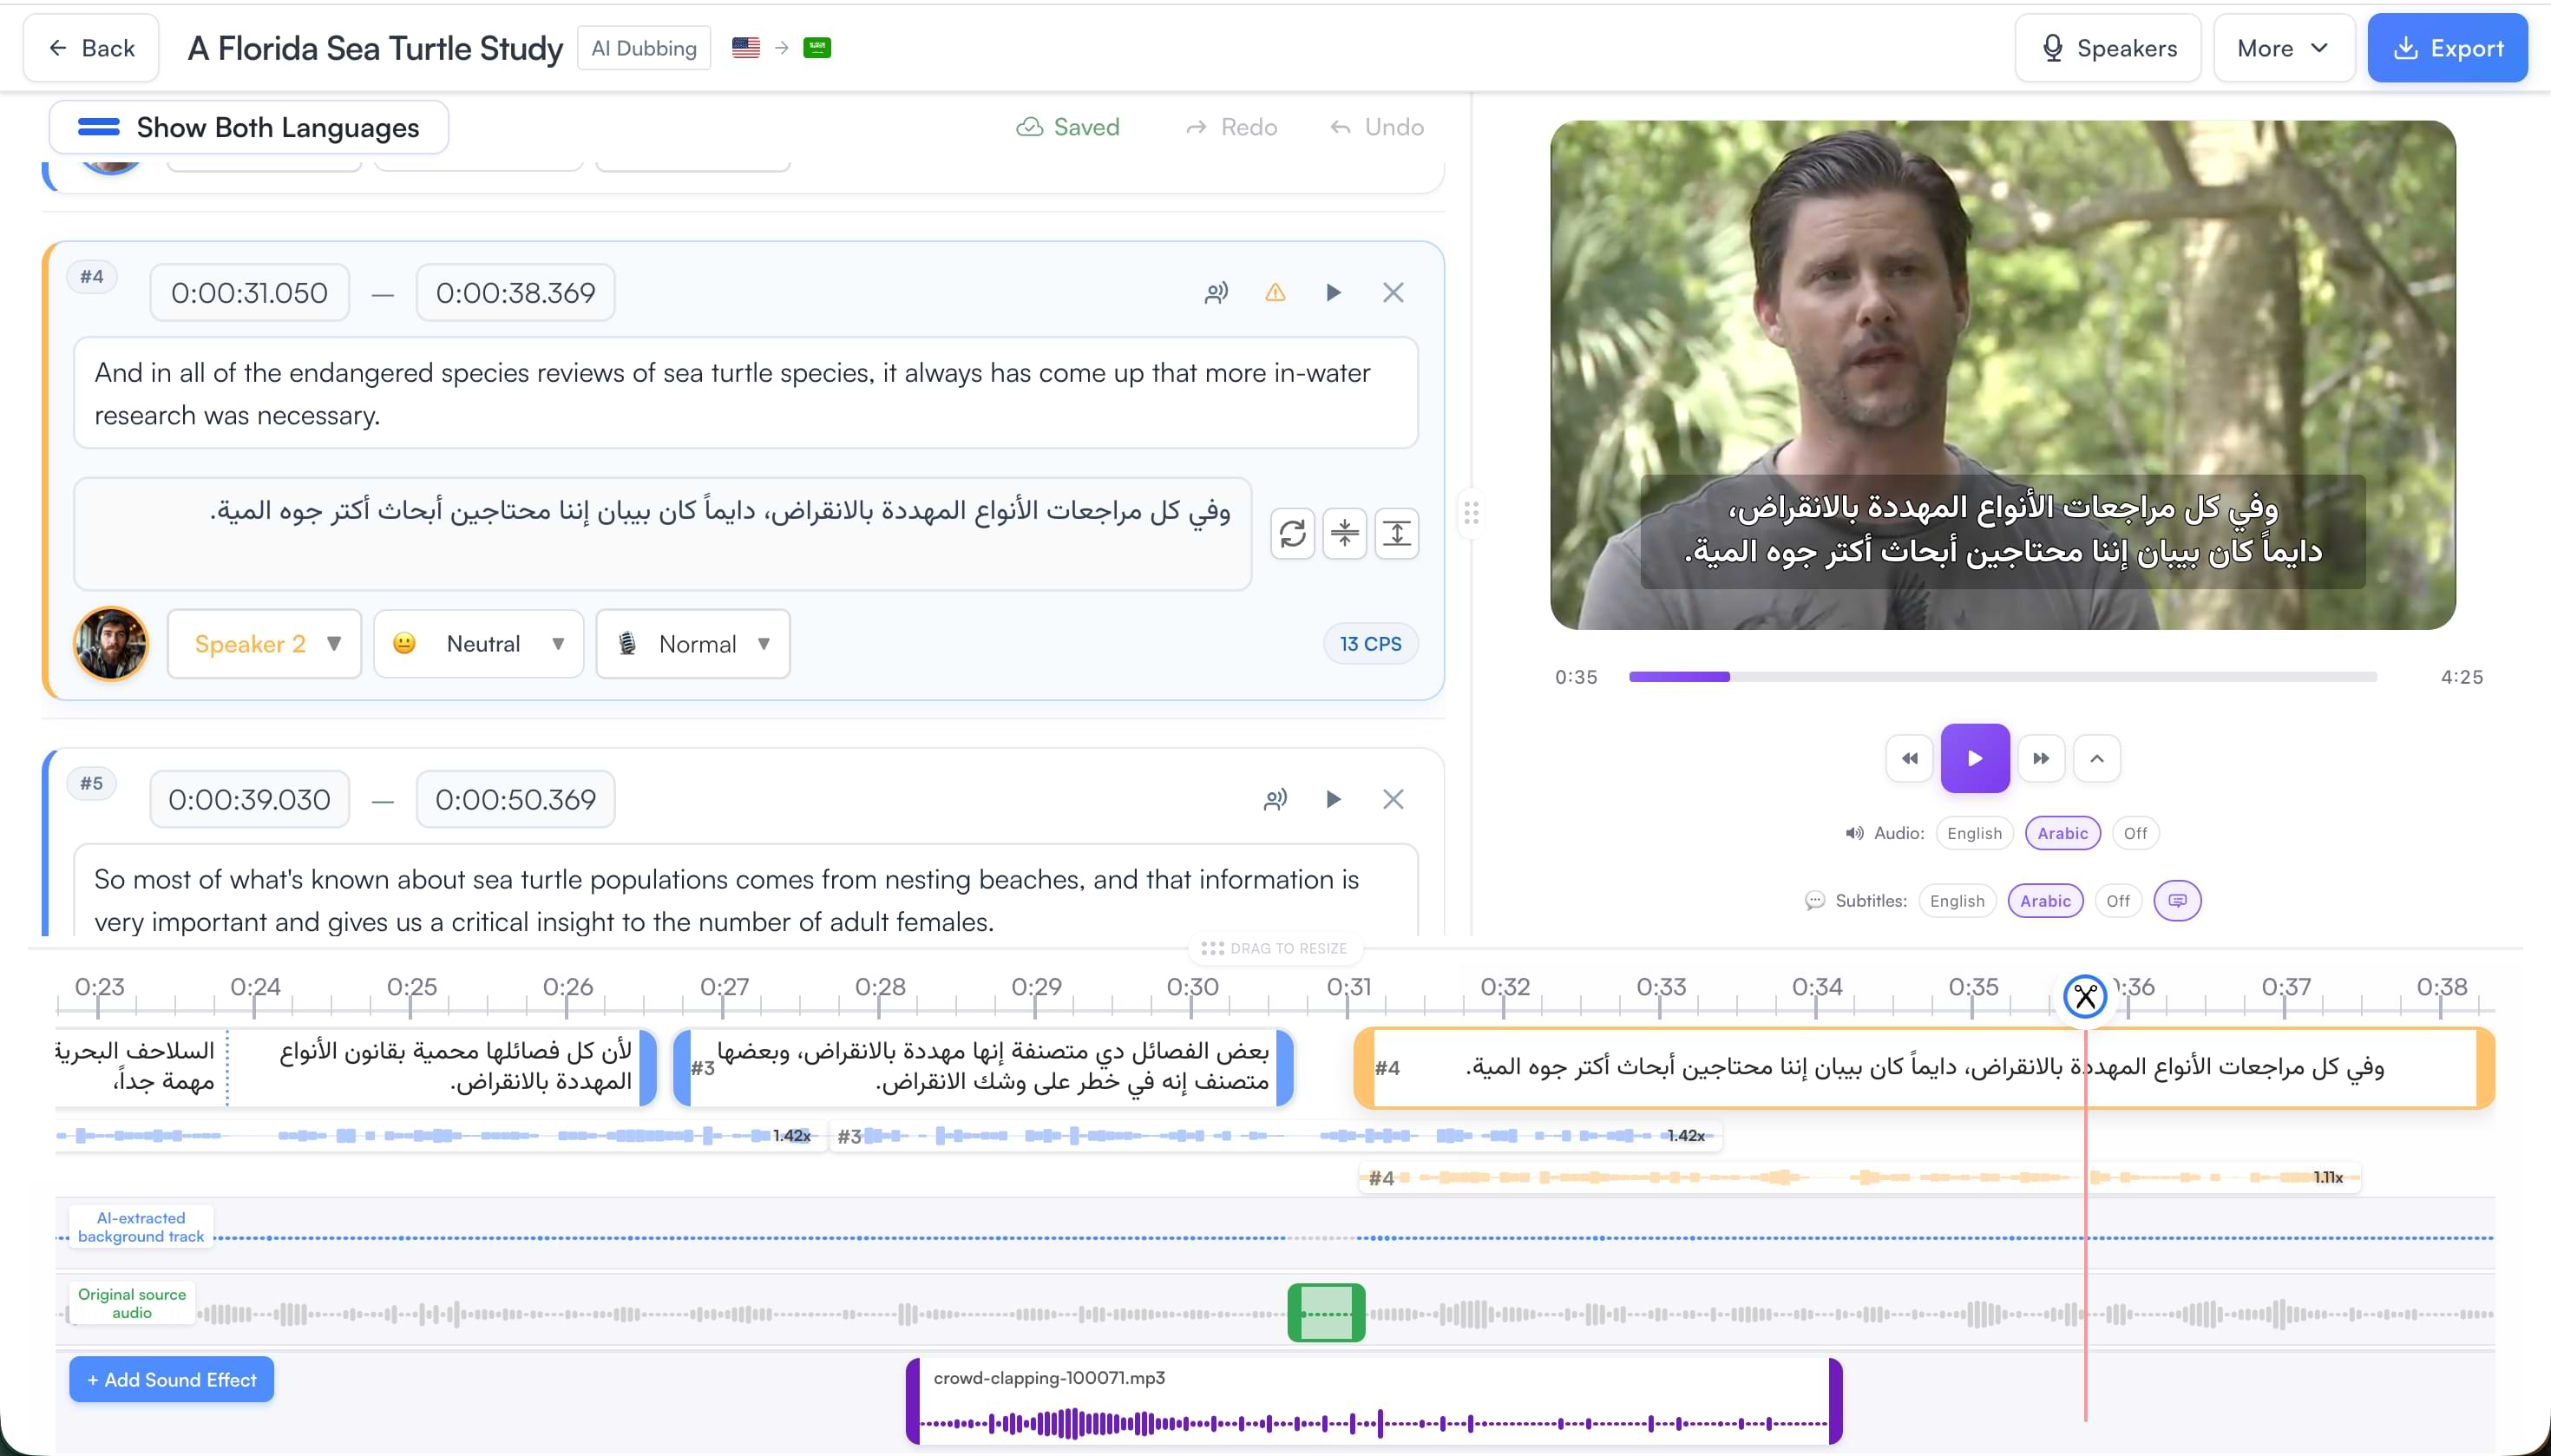Click the expand text icon for segment #4

tap(1397, 534)
